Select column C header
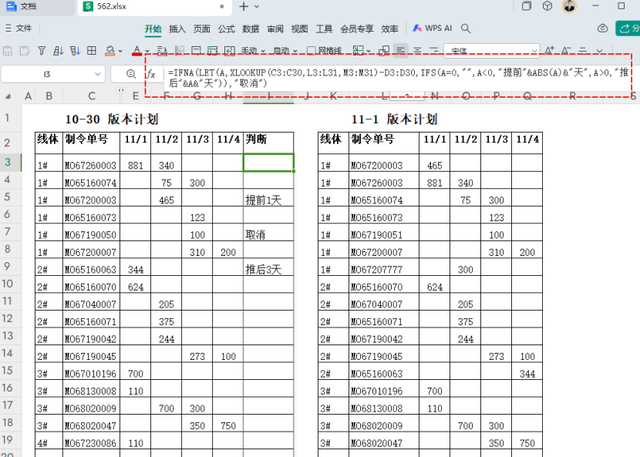The width and height of the screenshot is (640, 457). coord(91,96)
